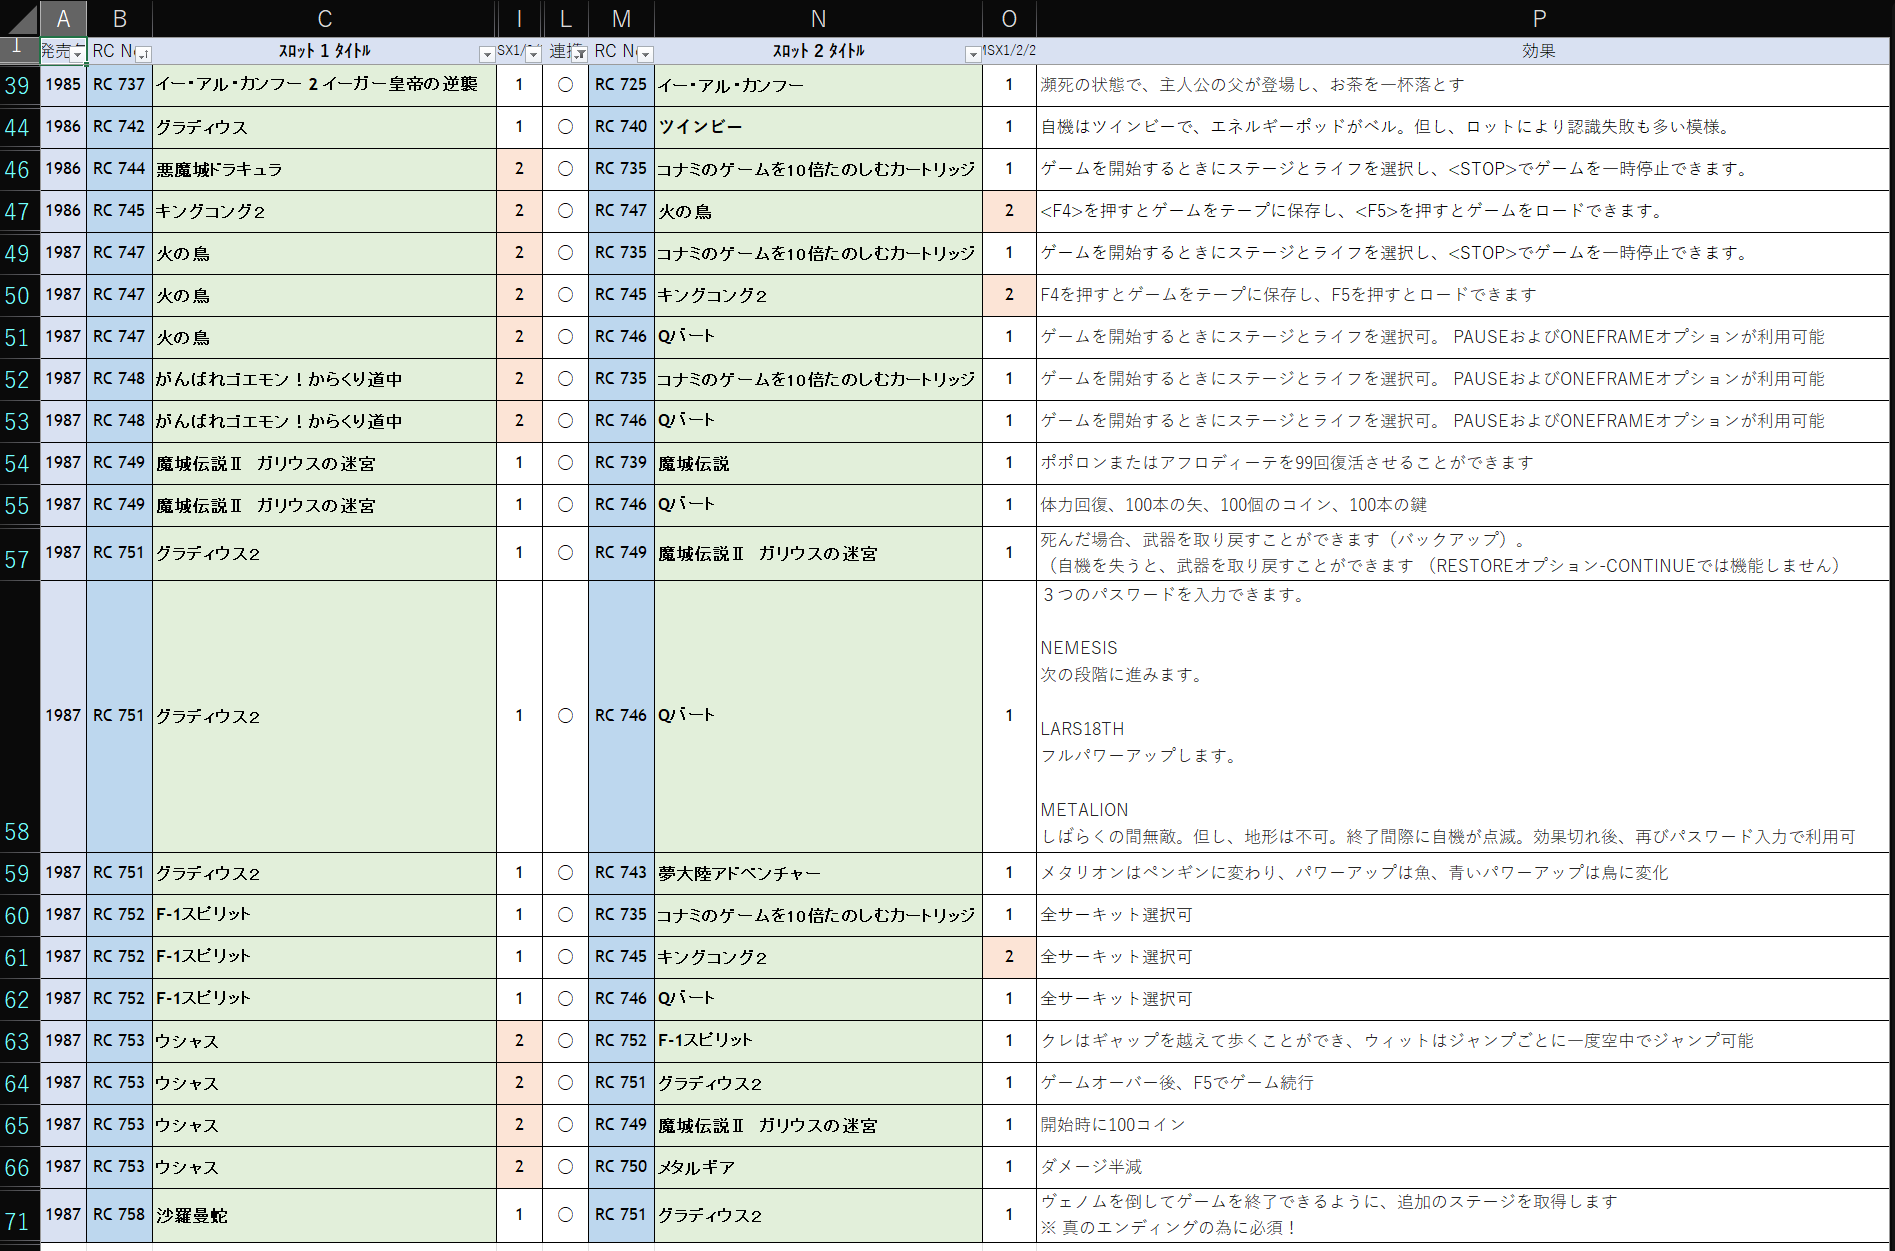Click slot 1 'キングコング2' cell in row 47
The width and height of the screenshot is (1895, 1251).
[x=324, y=211]
